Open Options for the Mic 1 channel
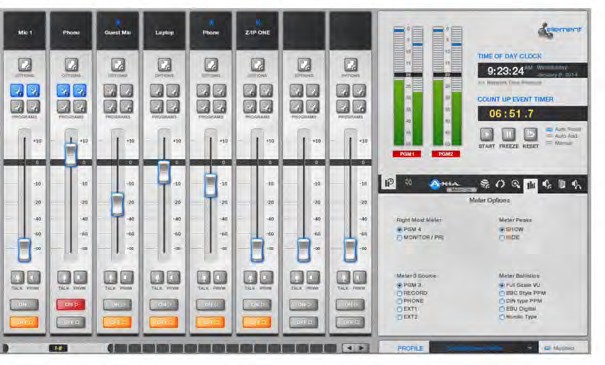 coord(25,65)
